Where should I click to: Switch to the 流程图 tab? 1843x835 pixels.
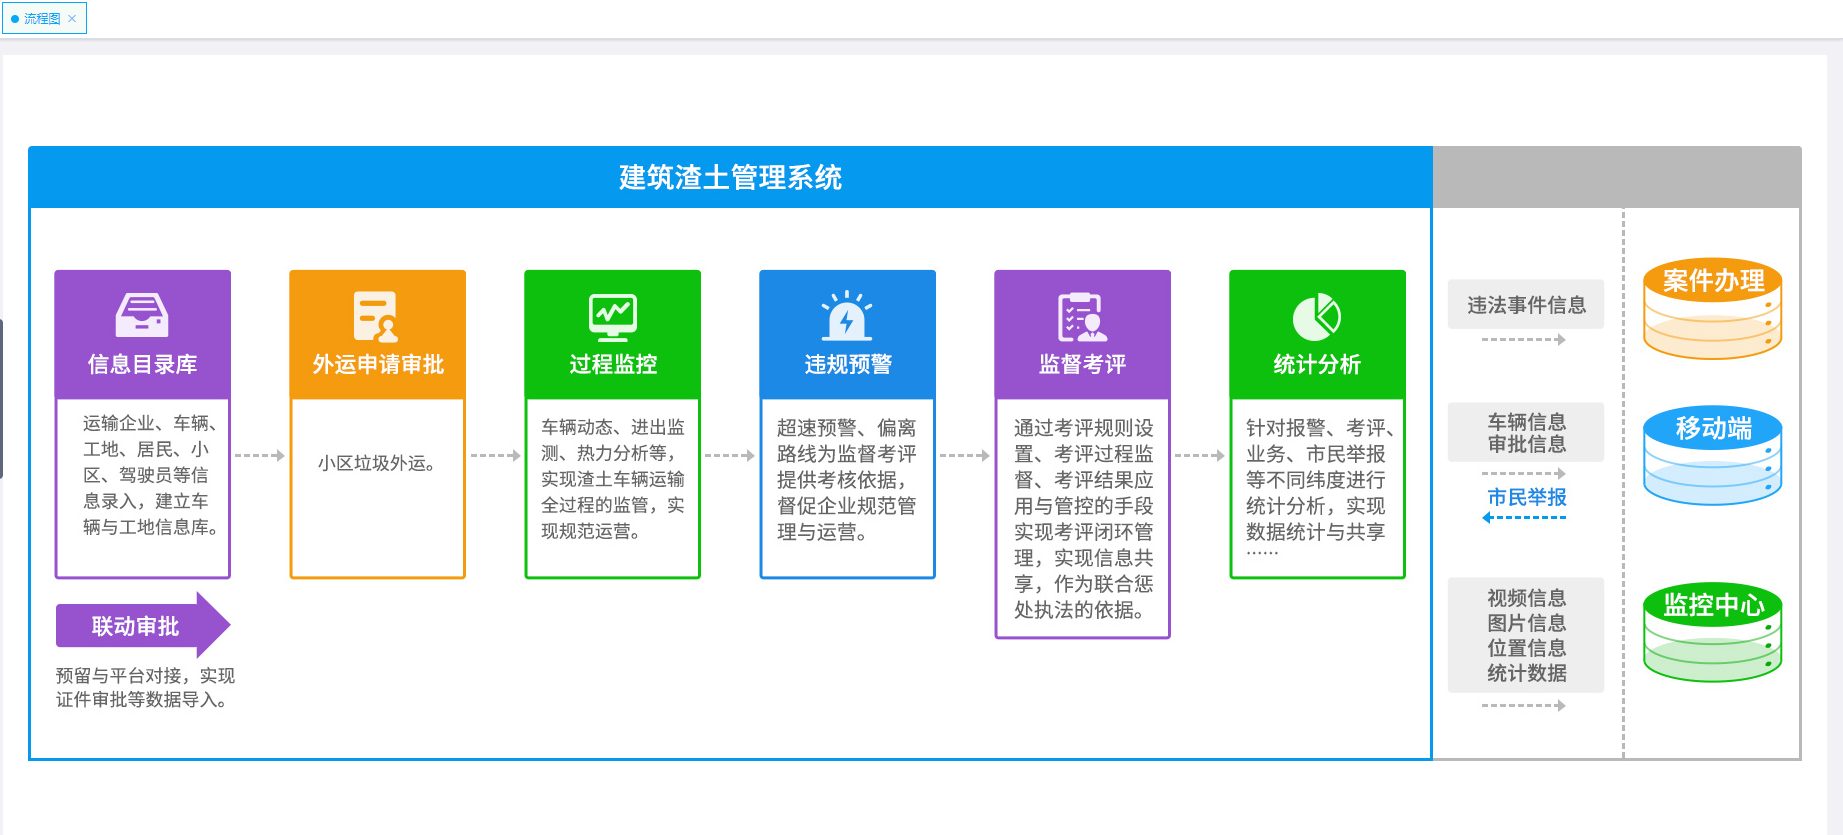[x=41, y=18]
